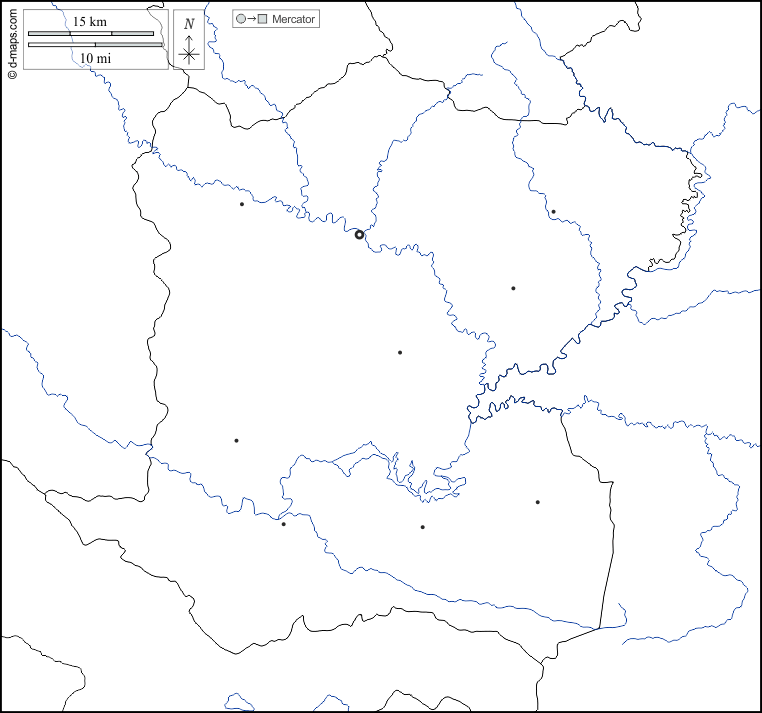Select the southeastern city dot near the straight border
This screenshot has width=762, height=713.
pos(537,502)
